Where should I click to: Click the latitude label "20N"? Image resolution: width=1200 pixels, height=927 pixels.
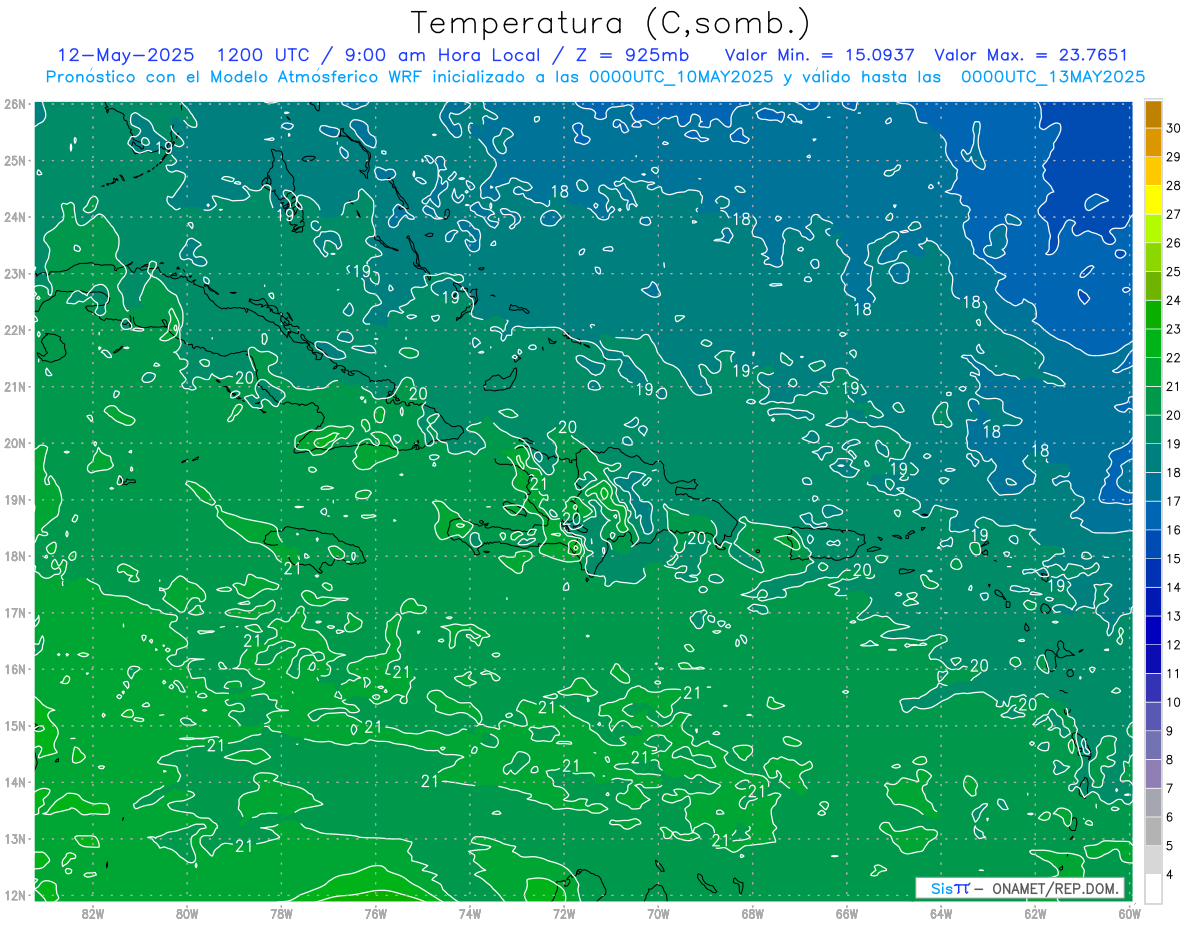pos(14,443)
